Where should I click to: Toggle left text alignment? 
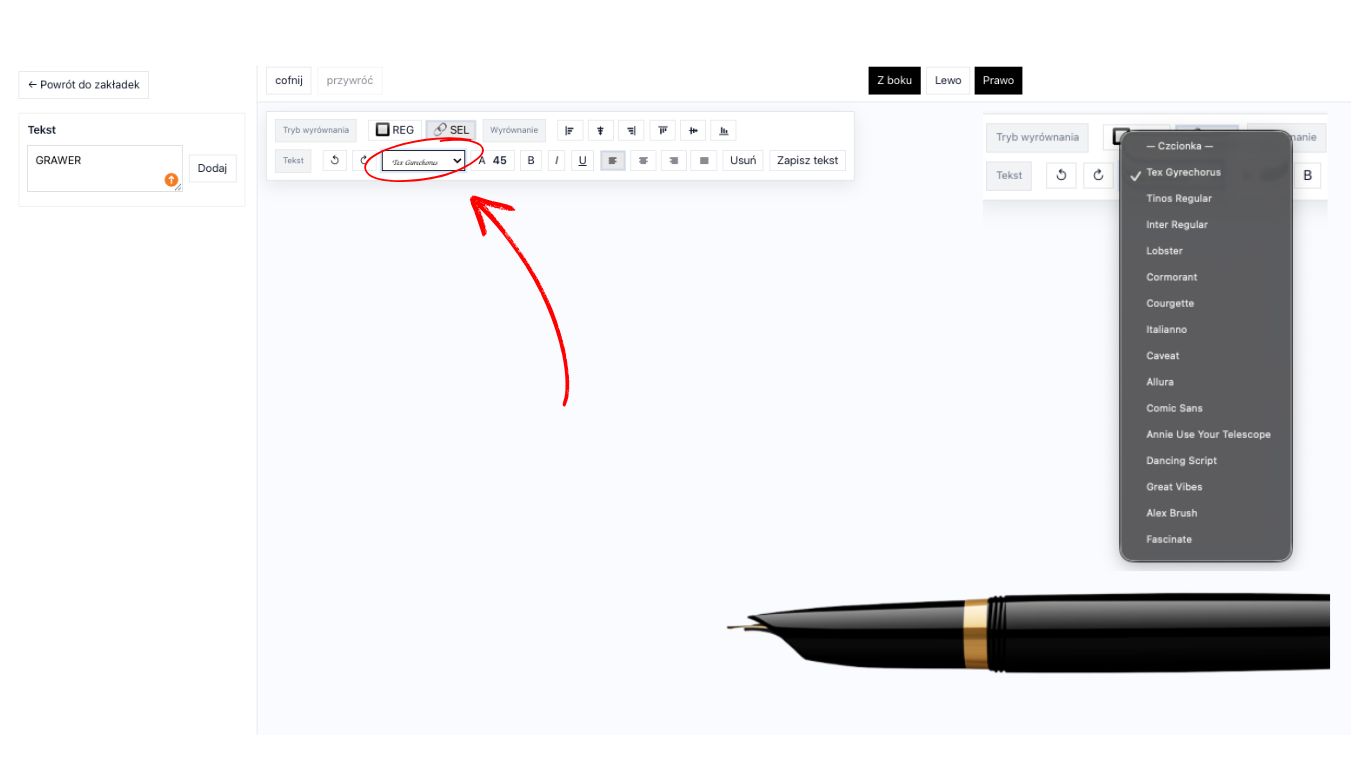tap(612, 160)
